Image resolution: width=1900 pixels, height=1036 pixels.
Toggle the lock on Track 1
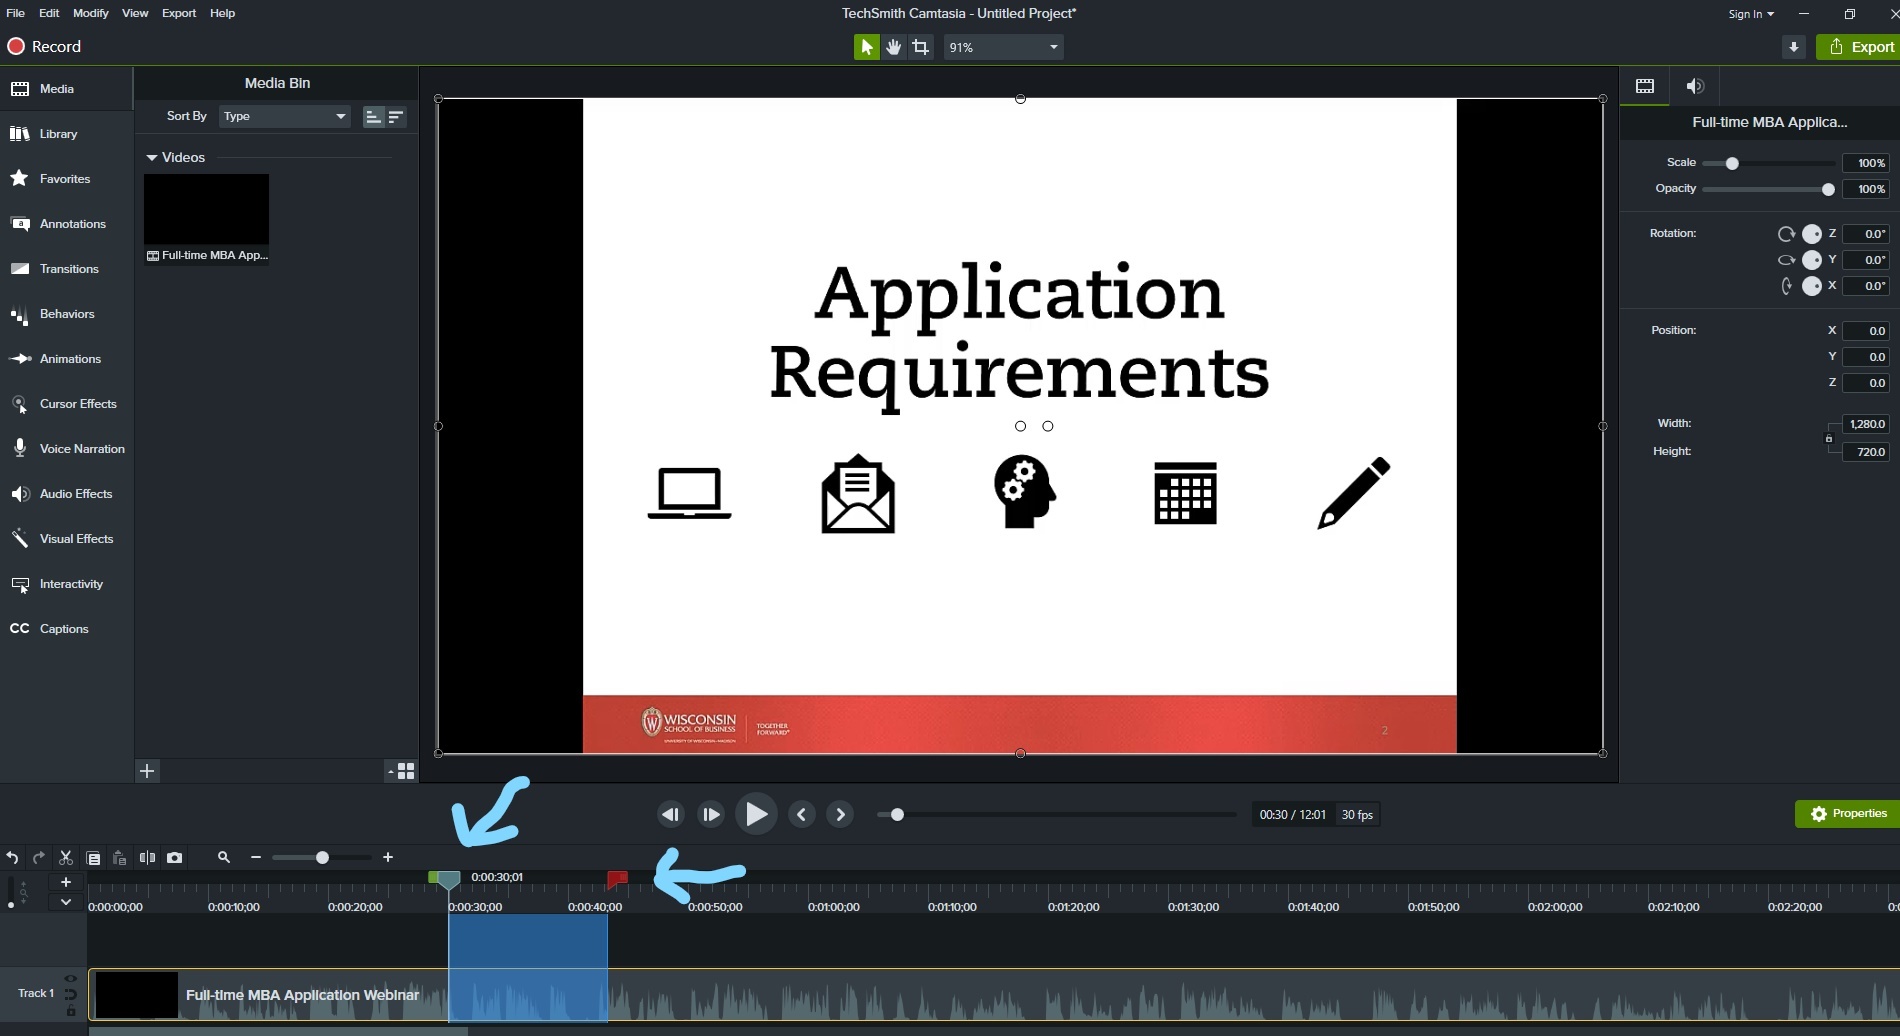click(x=70, y=1011)
